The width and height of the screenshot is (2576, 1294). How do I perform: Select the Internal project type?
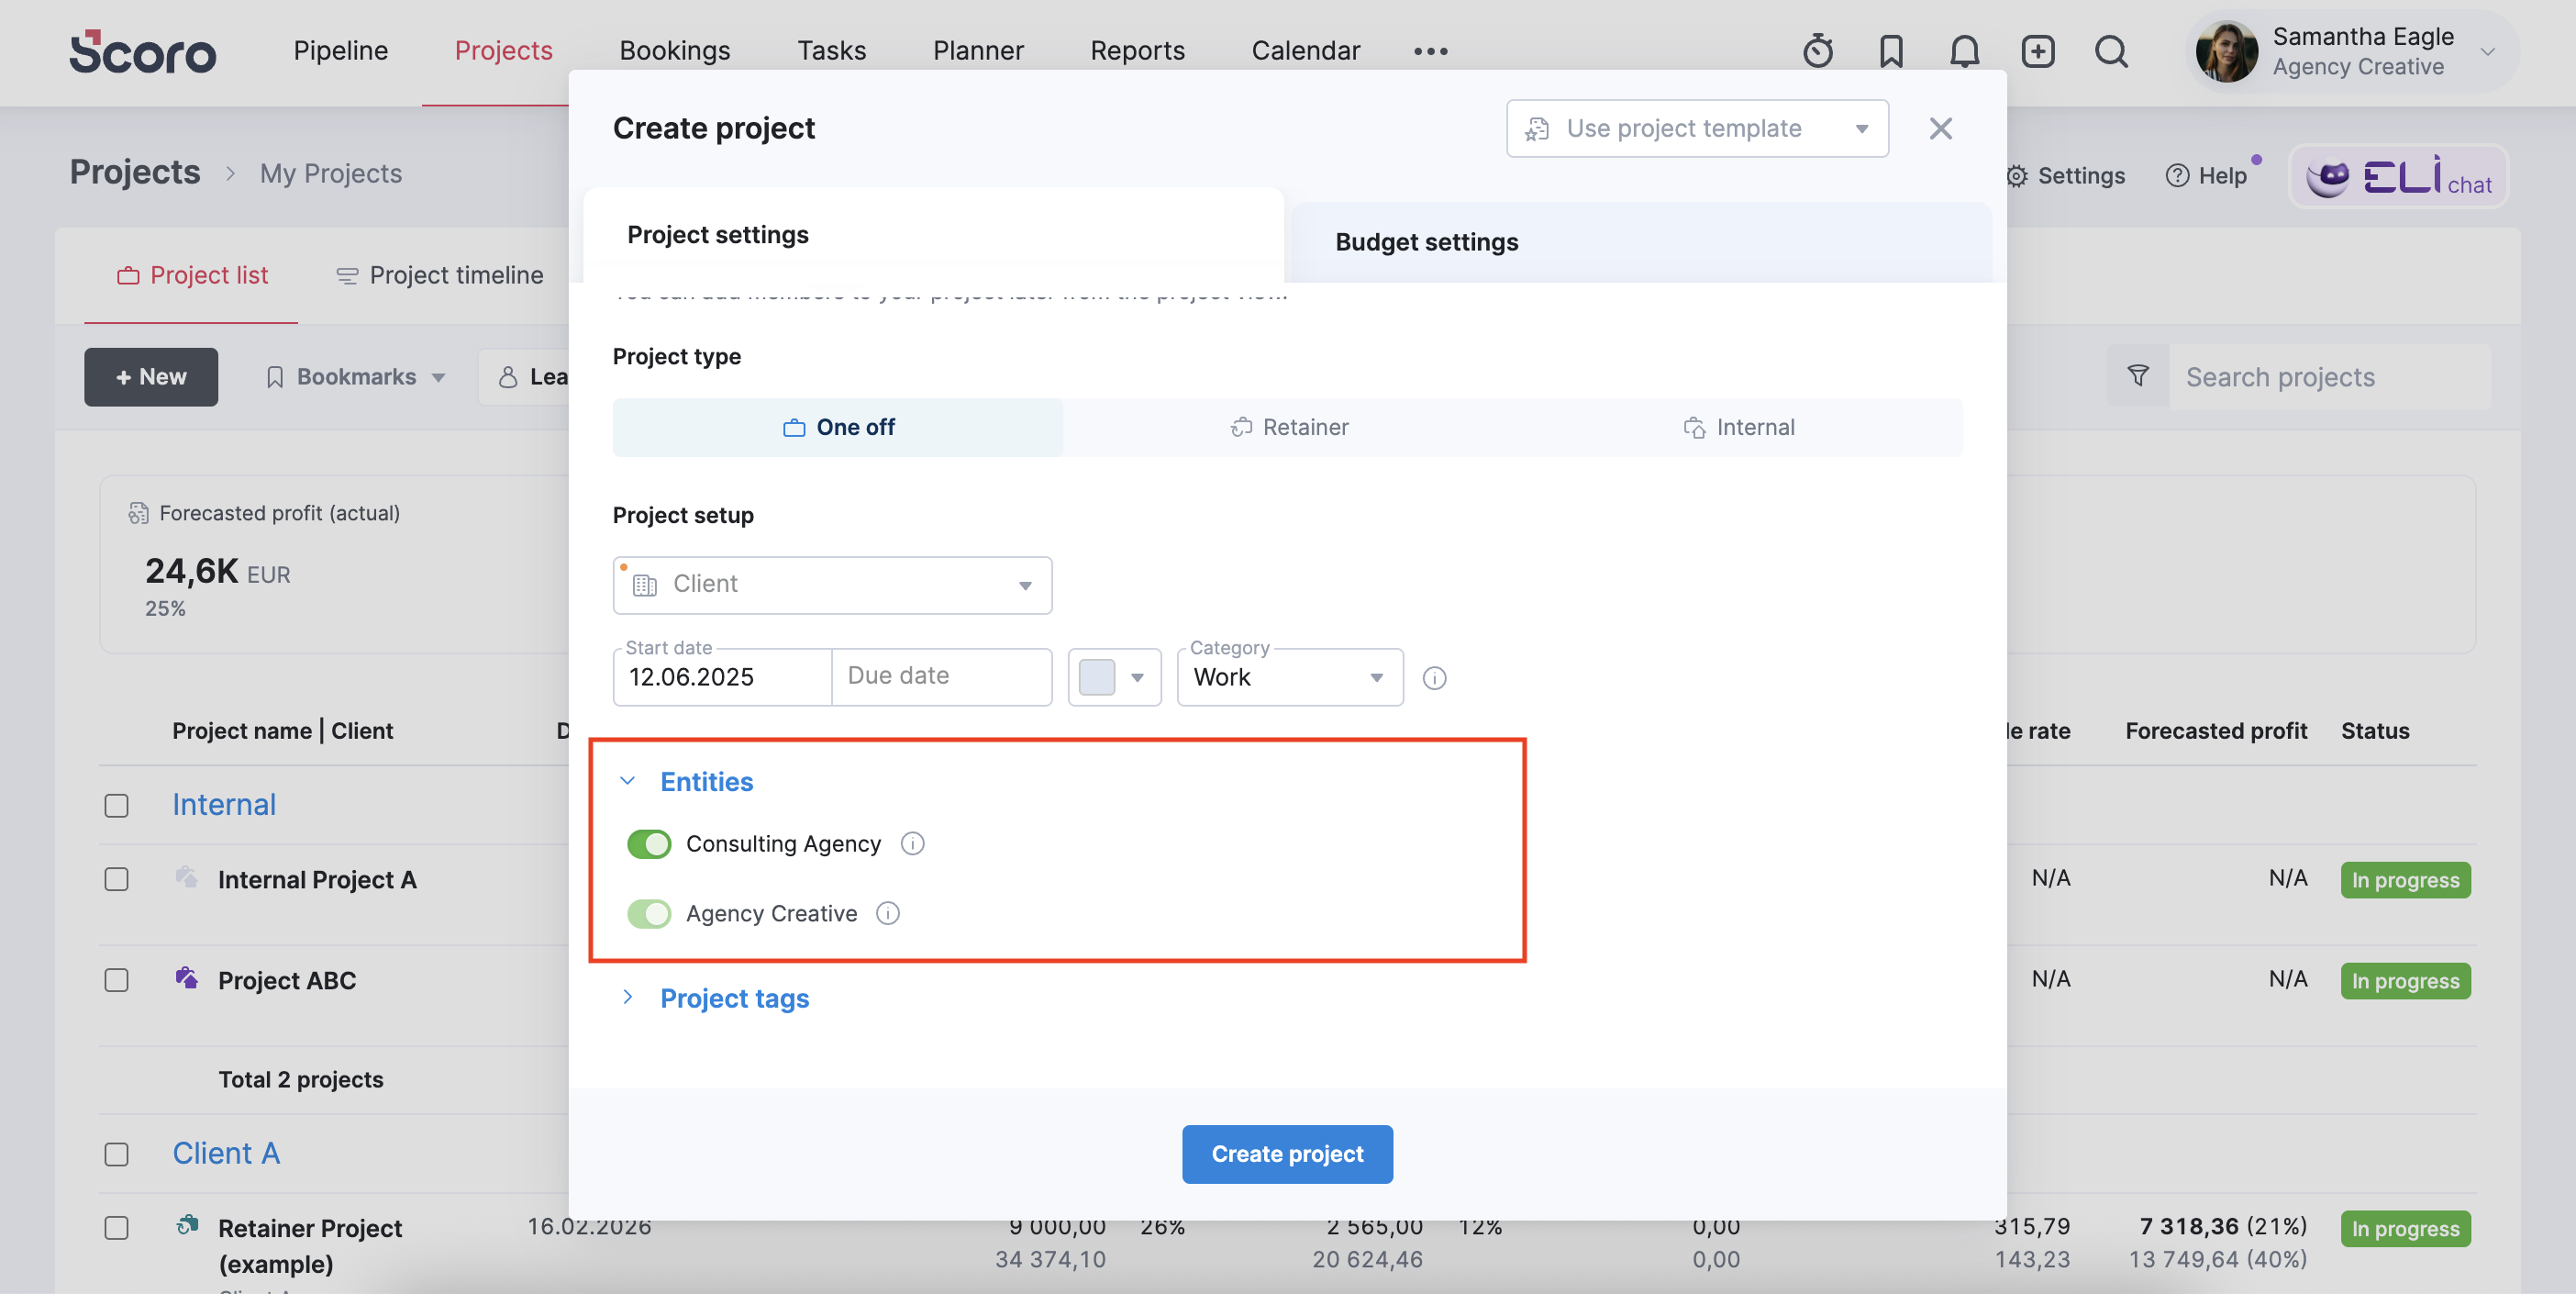(1738, 427)
